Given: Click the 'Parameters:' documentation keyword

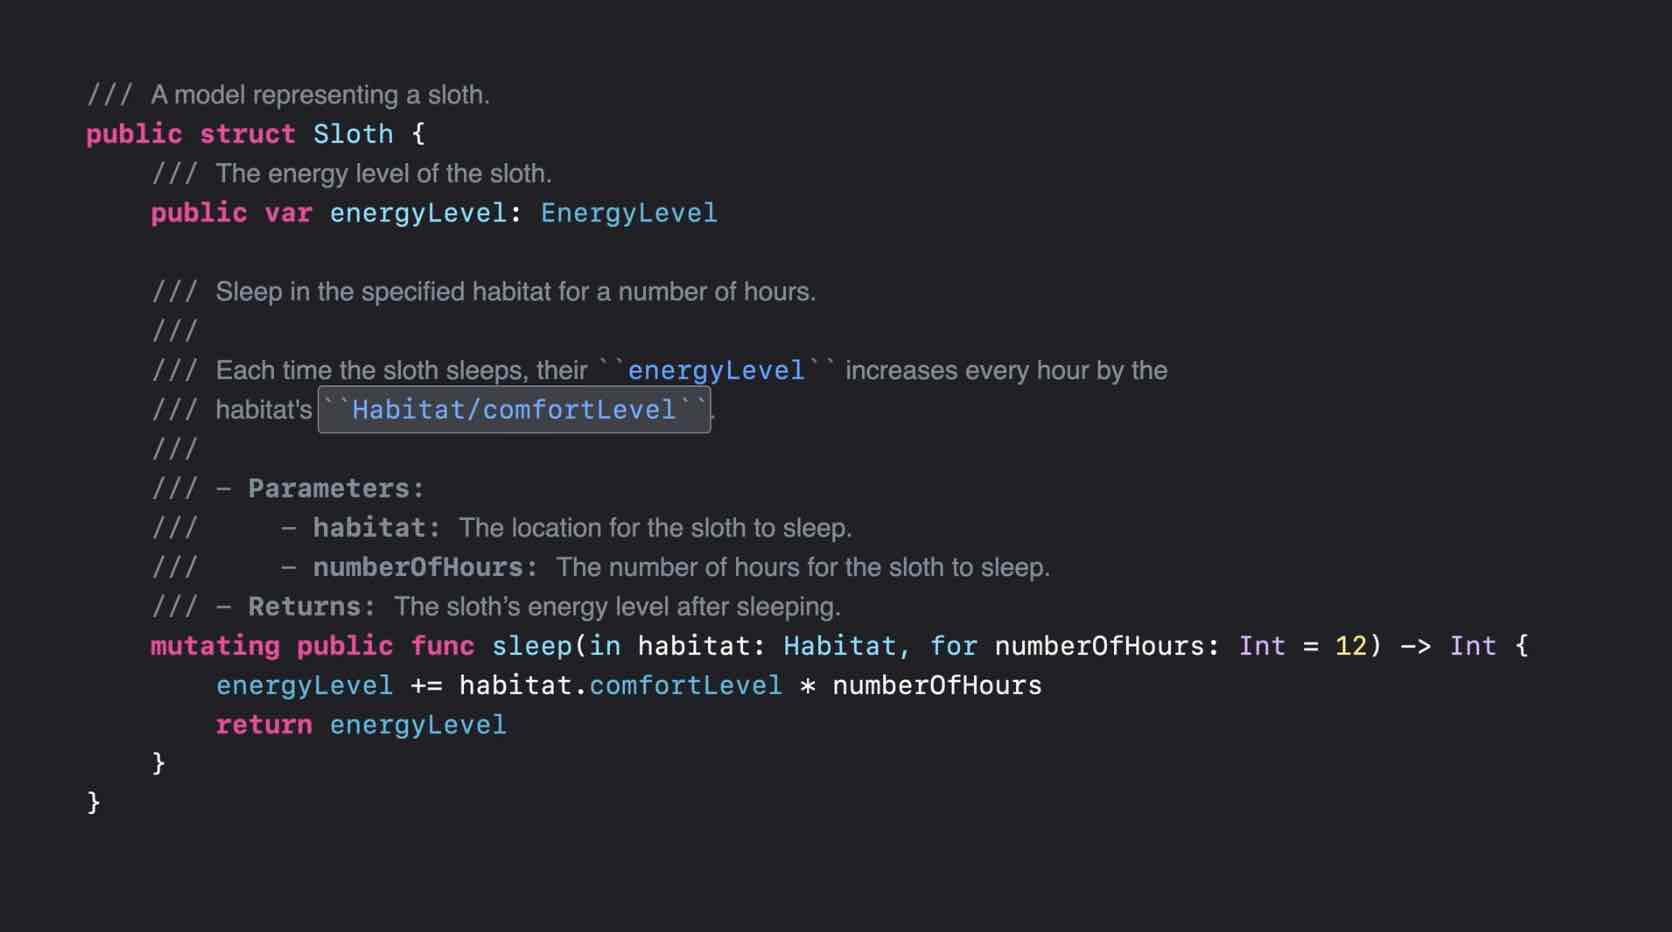Looking at the screenshot, I should (336, 489).
